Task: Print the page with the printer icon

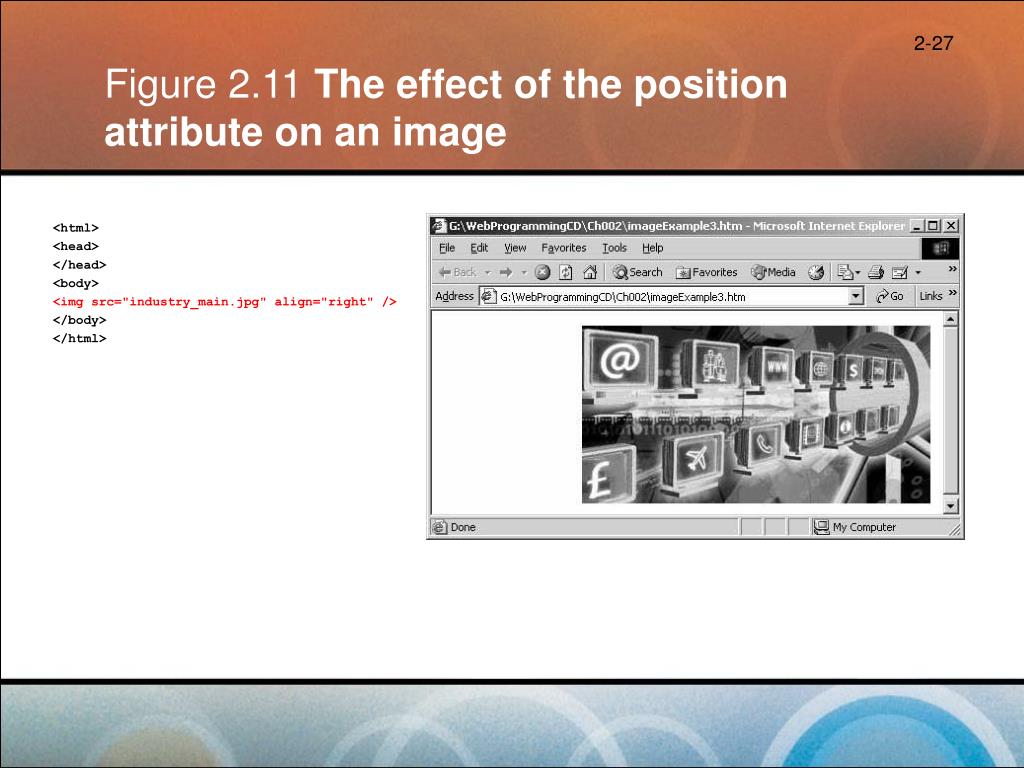Action: (876, 272)
